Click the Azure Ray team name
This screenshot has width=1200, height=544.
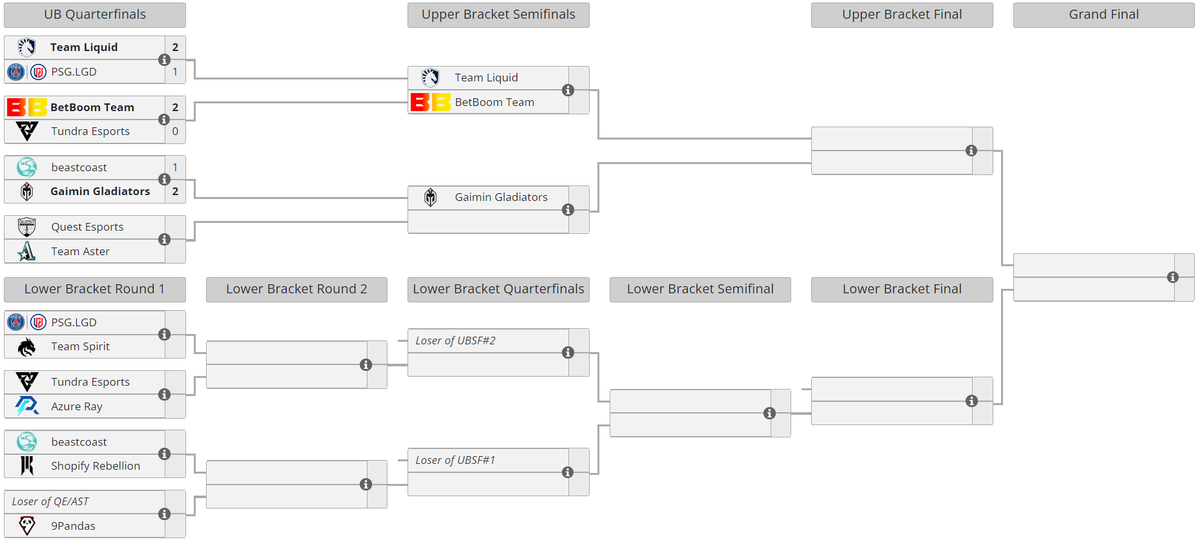coord(77,406)
